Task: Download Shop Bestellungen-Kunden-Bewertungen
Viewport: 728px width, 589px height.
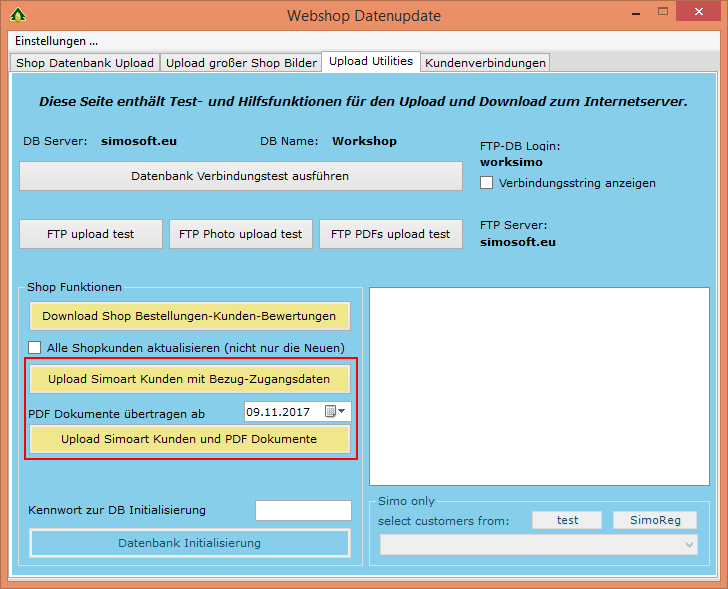Action: pos(189,316)
